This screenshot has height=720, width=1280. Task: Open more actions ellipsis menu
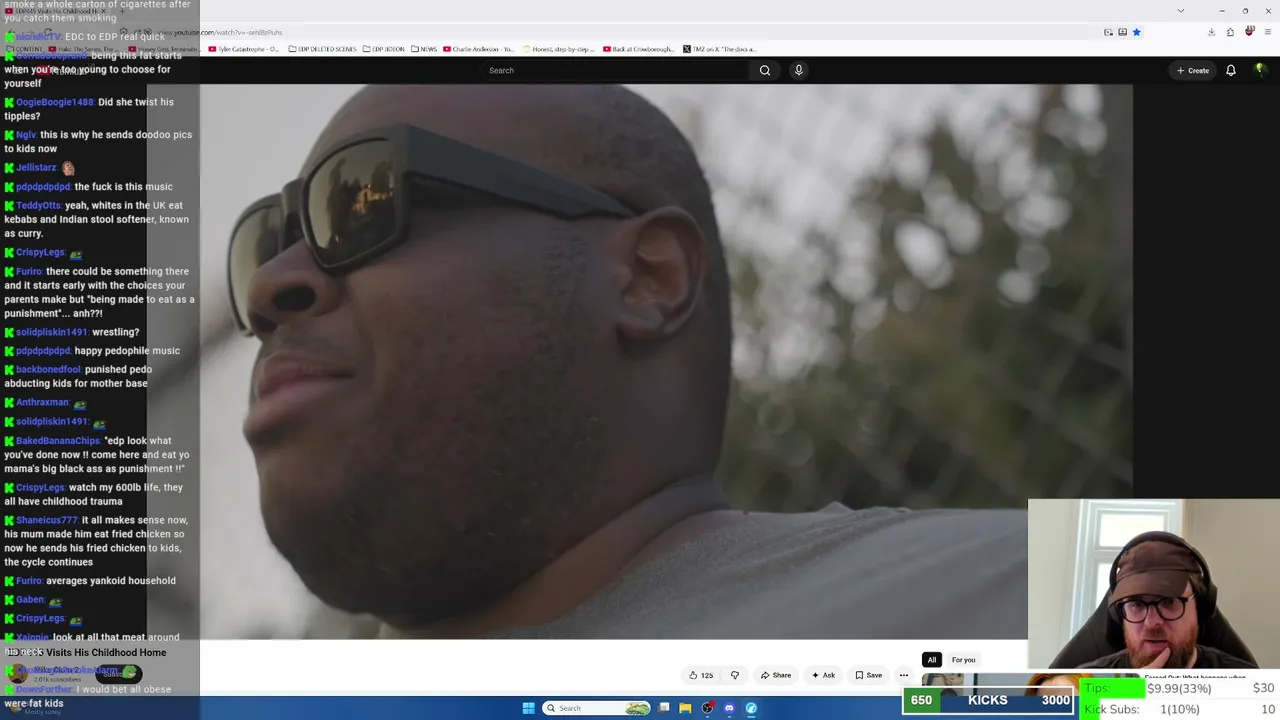[x=904, y=675]
